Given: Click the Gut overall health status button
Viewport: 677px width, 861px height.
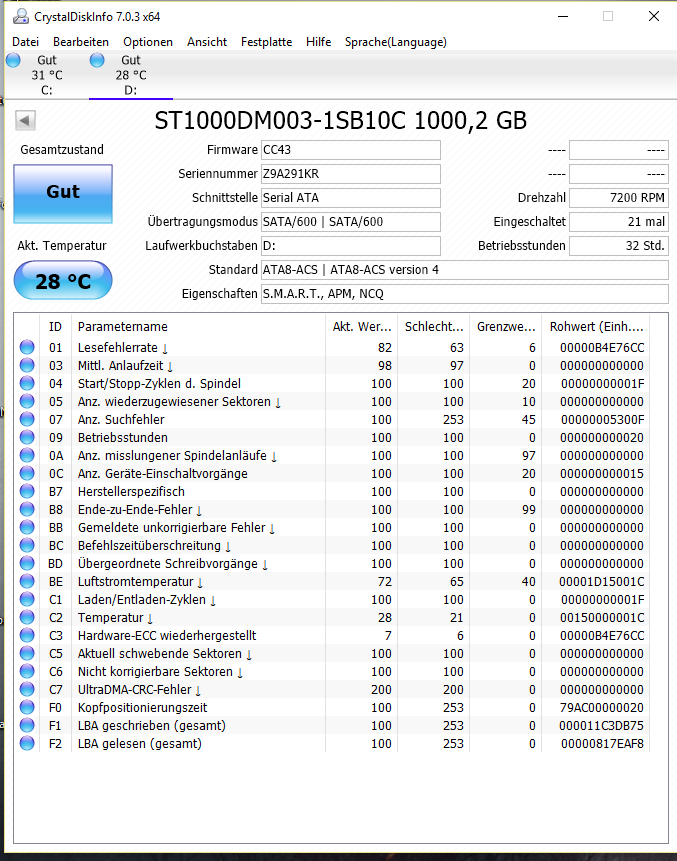Looking at the screenshot, I should 63,194.
